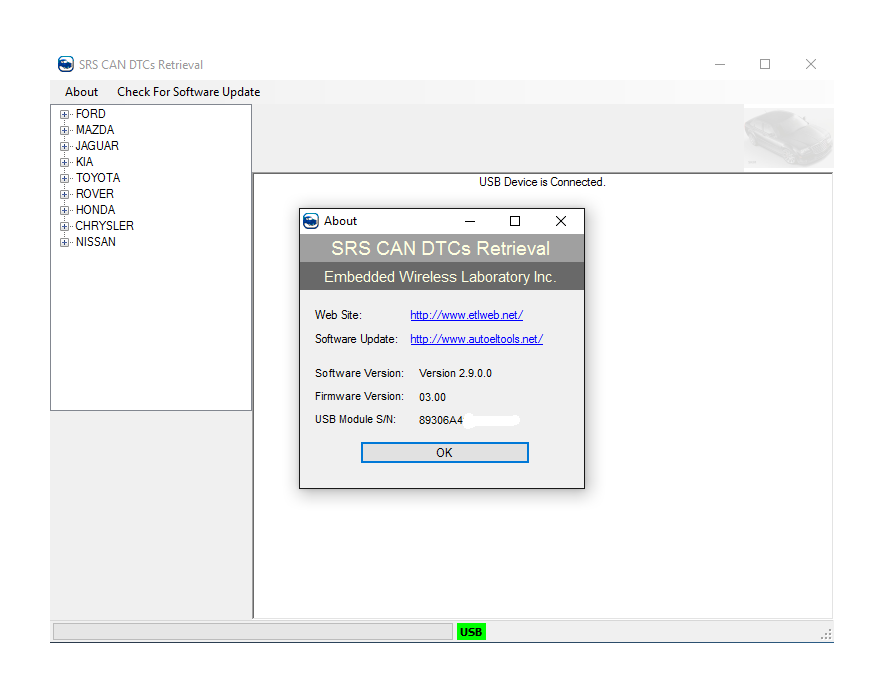This screenshot has width=884, height=693.
Task: Open the About menu
Action: tap(82, 92)
